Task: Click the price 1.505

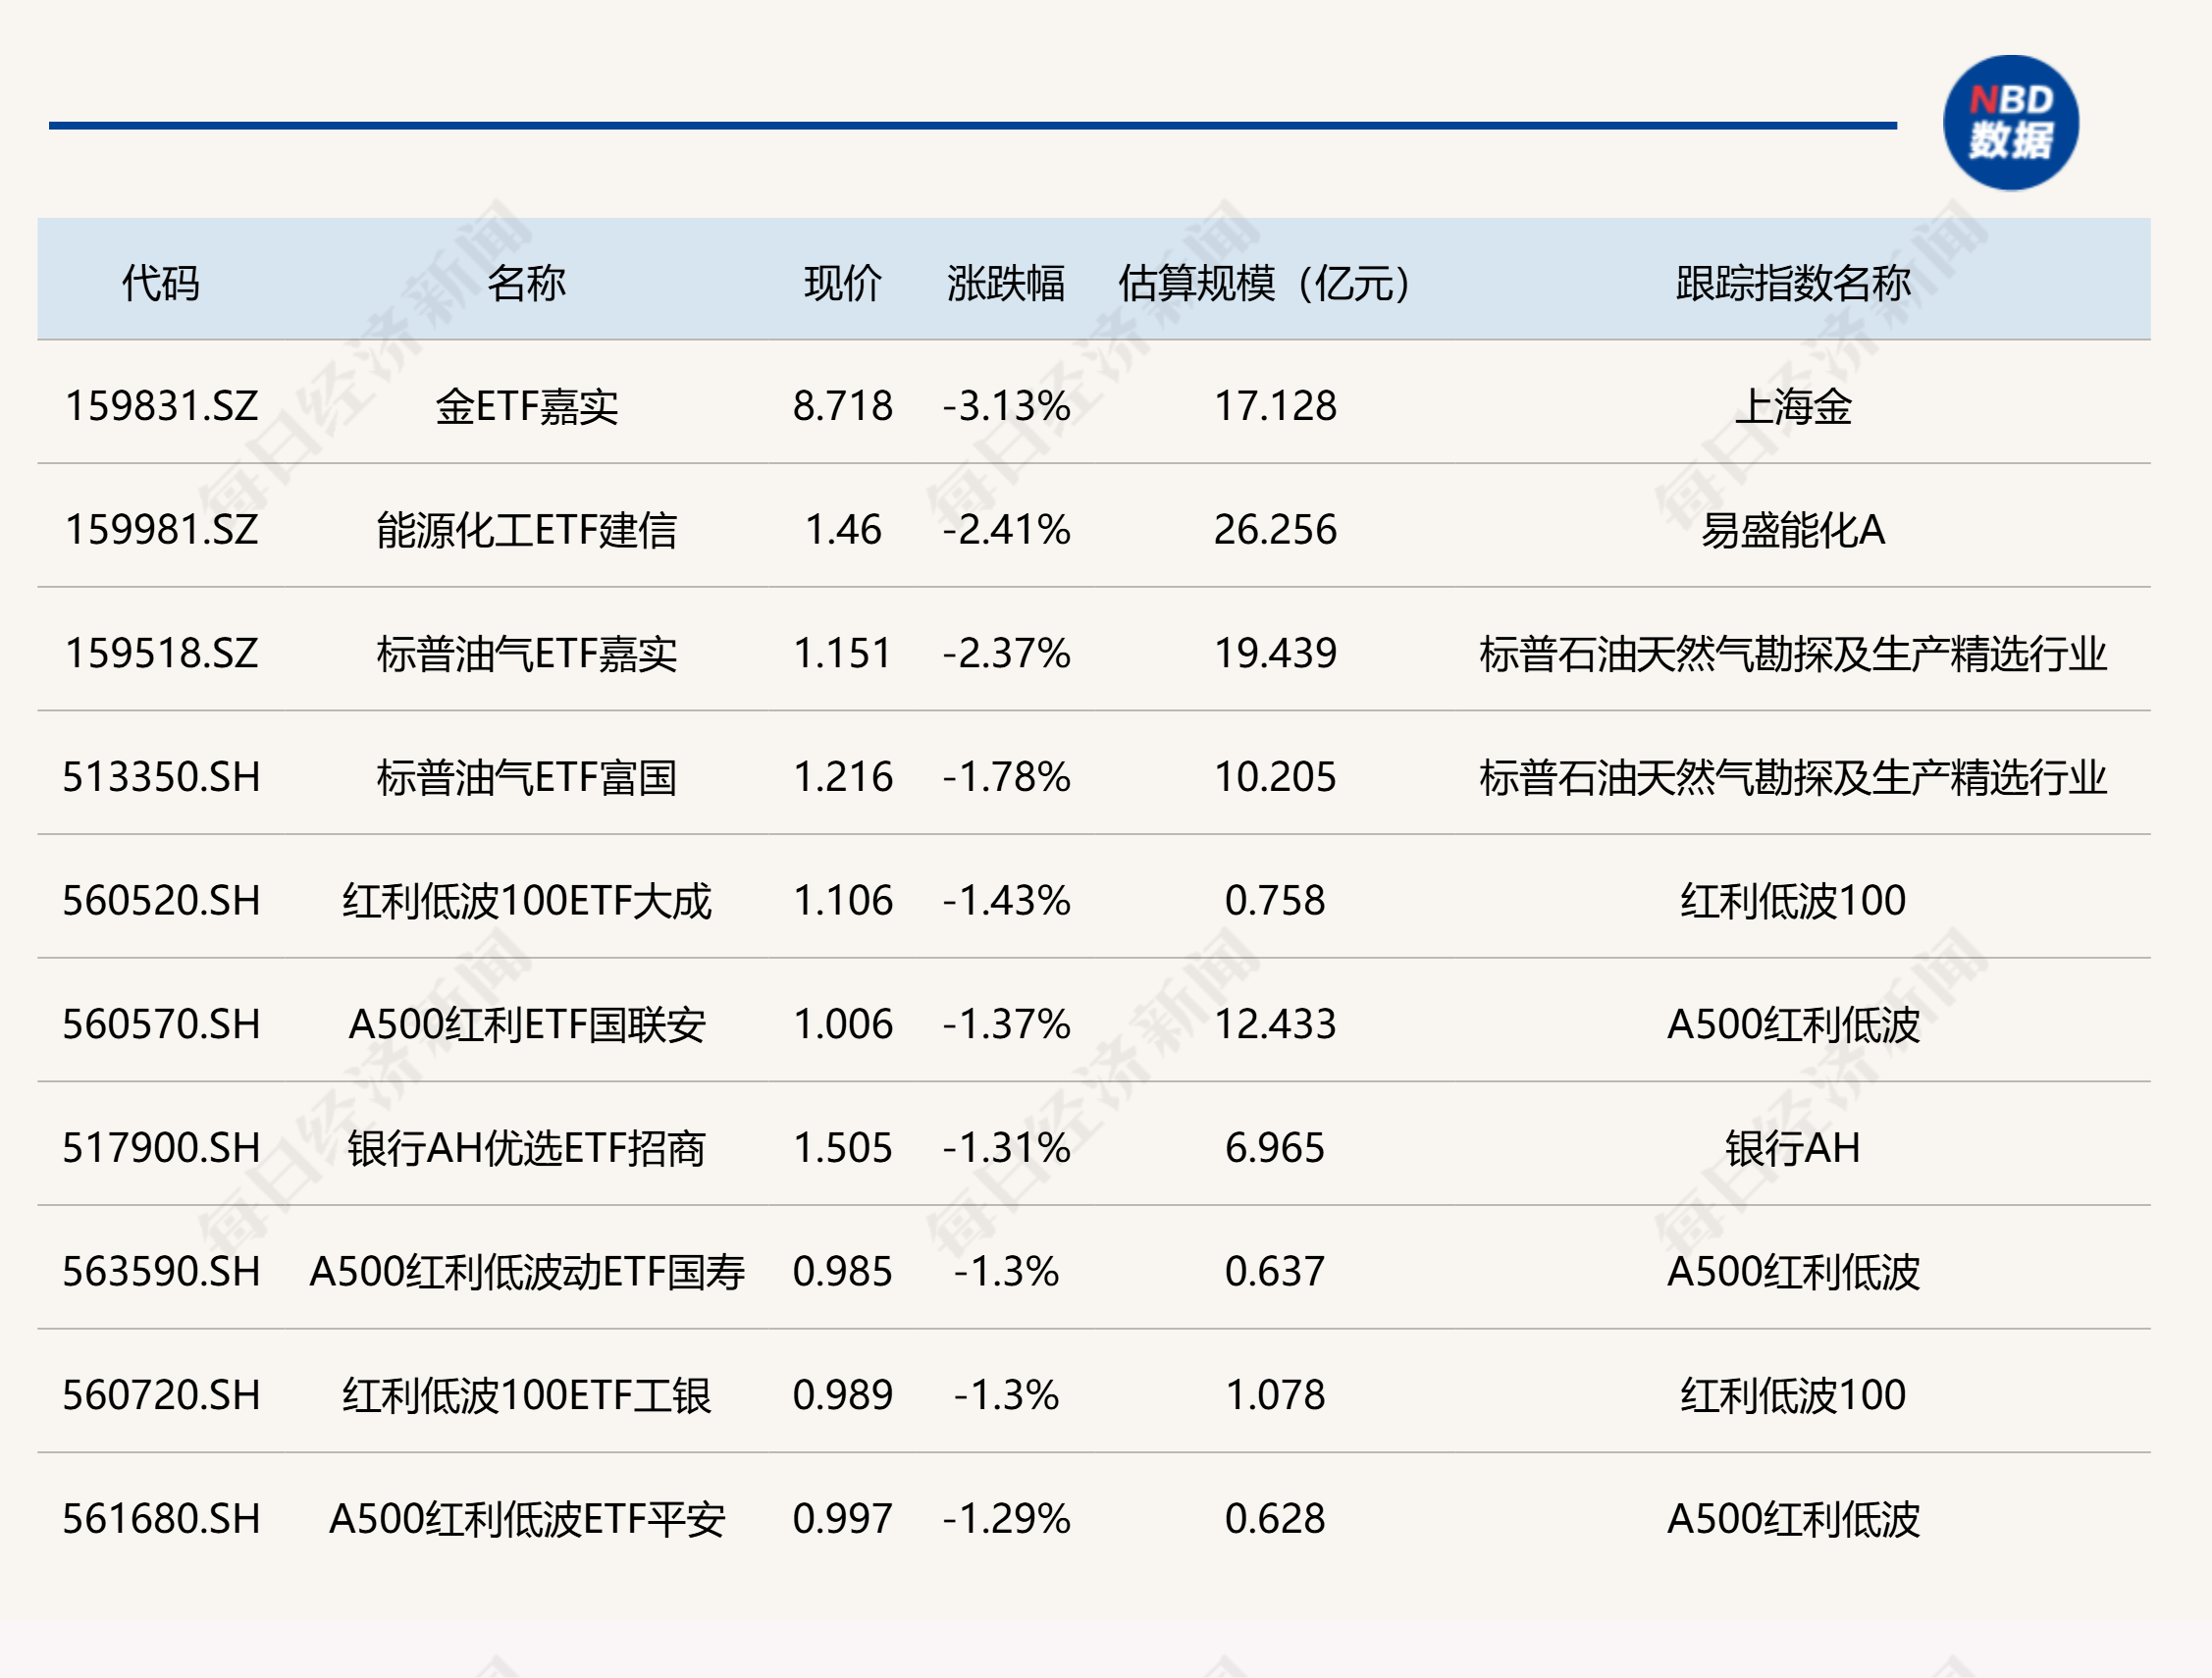Action: [843, 1148]
